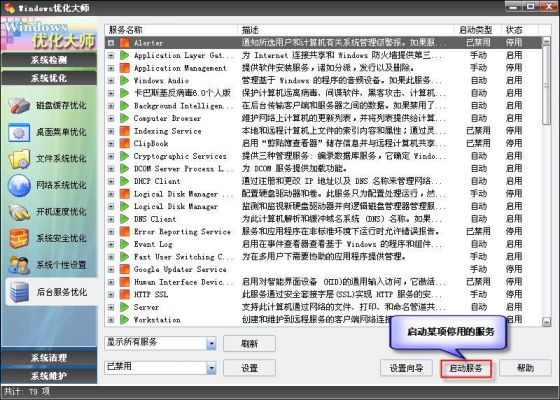
Task: Sort by 服务名称 column header
Action: point(171,30)
